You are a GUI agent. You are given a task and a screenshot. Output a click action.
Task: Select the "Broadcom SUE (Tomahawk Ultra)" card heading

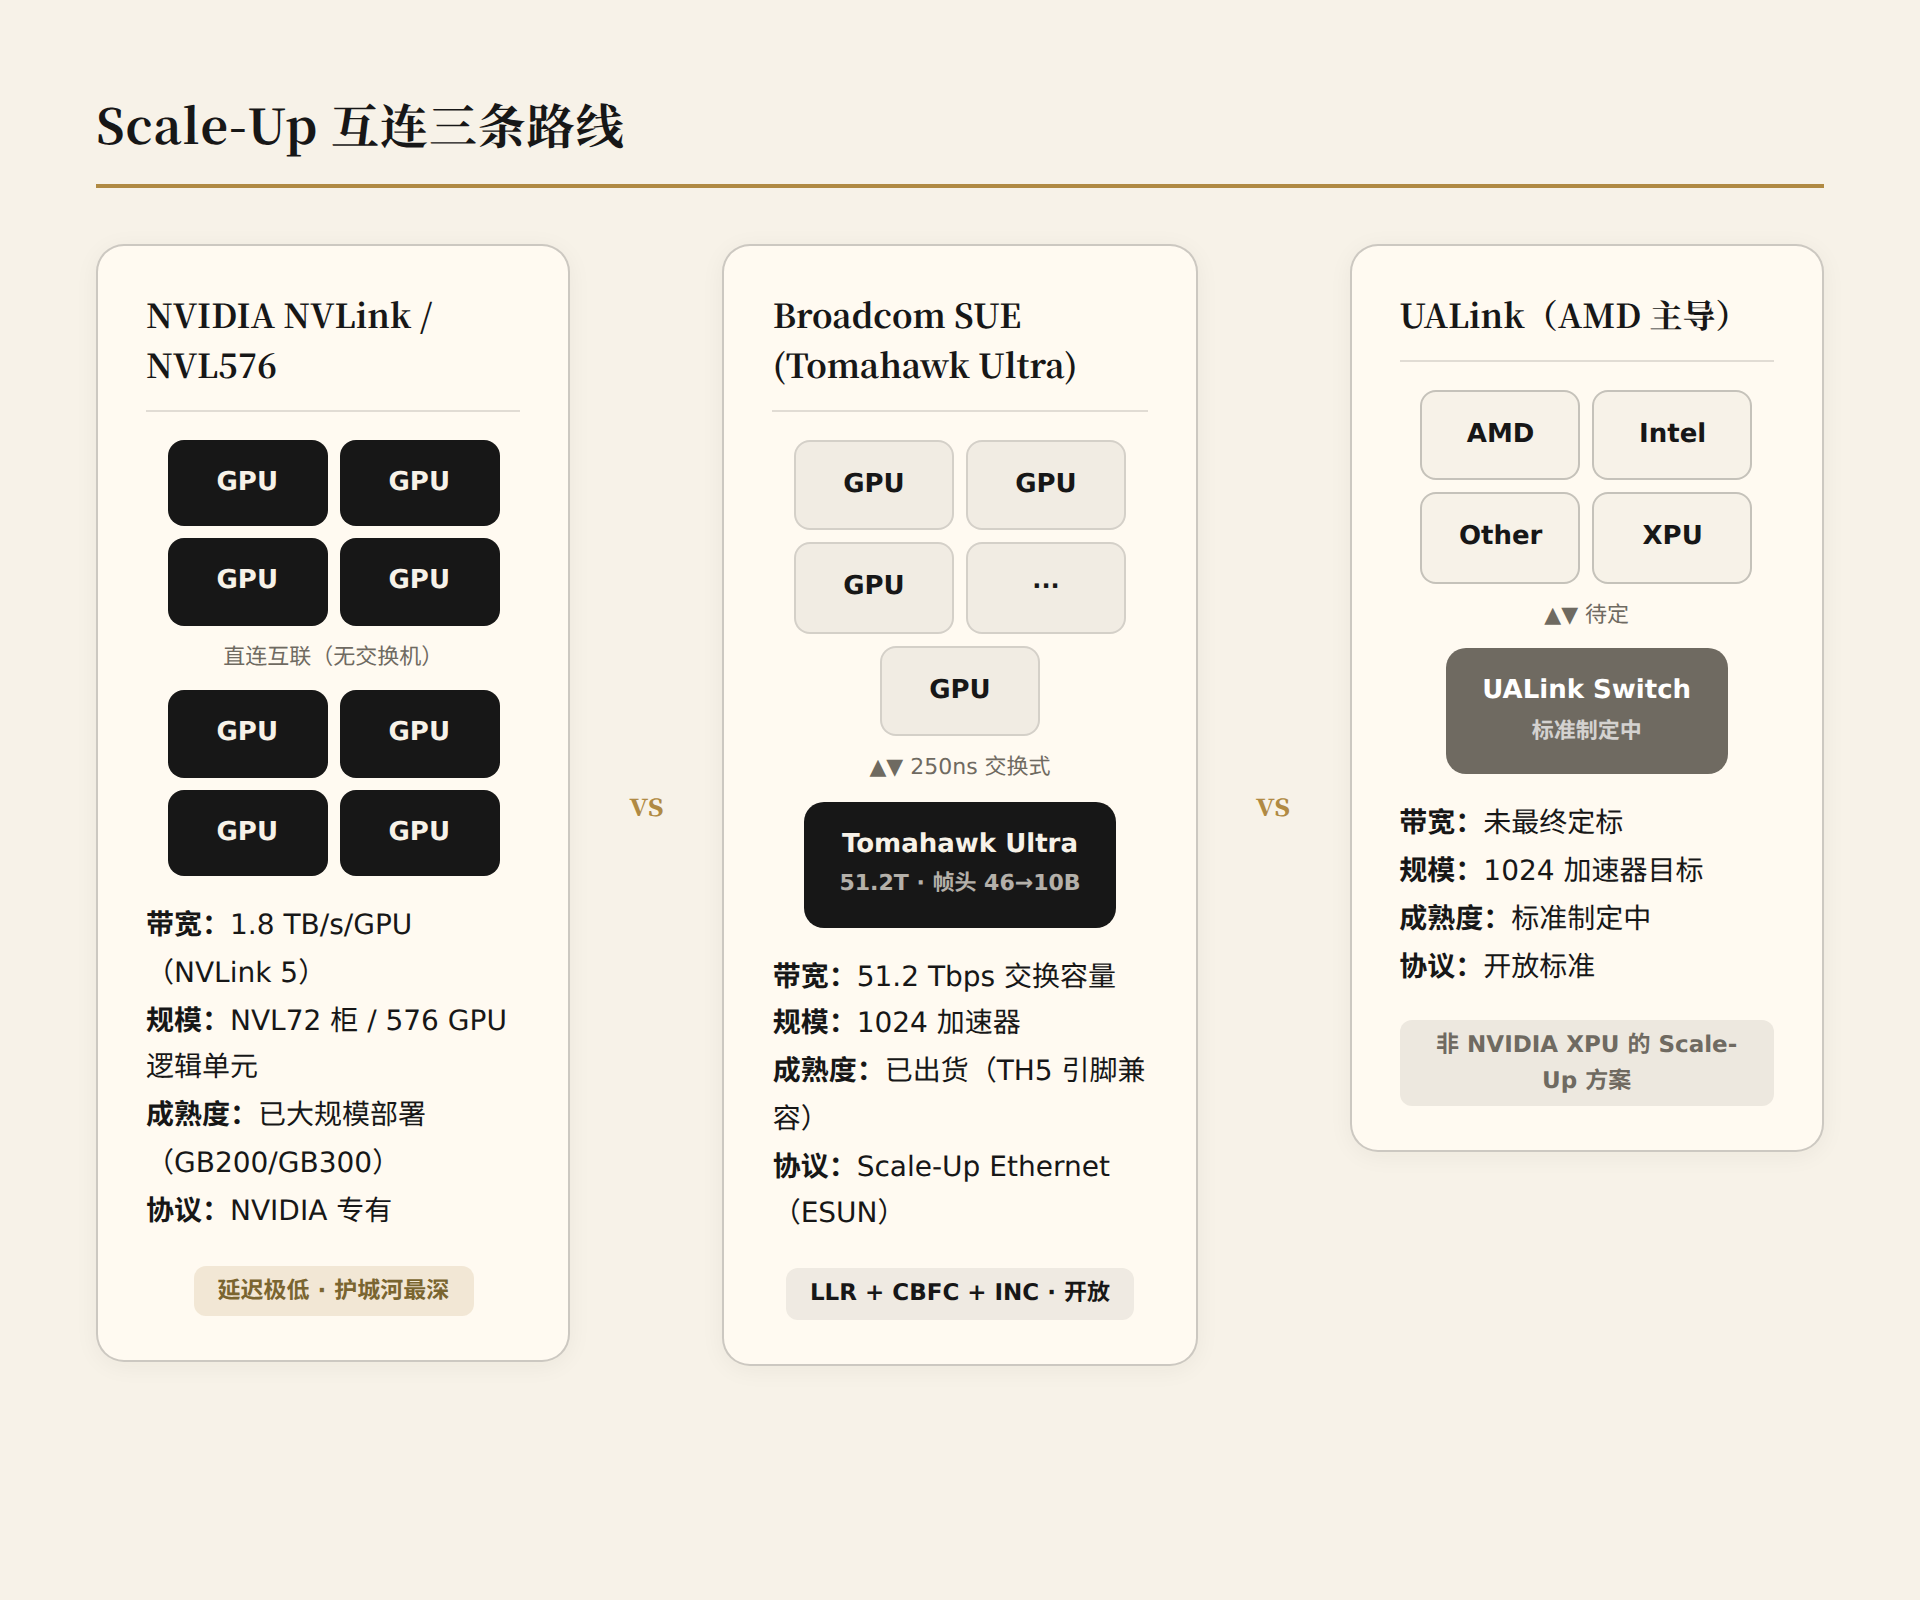(x=925, y=341)
